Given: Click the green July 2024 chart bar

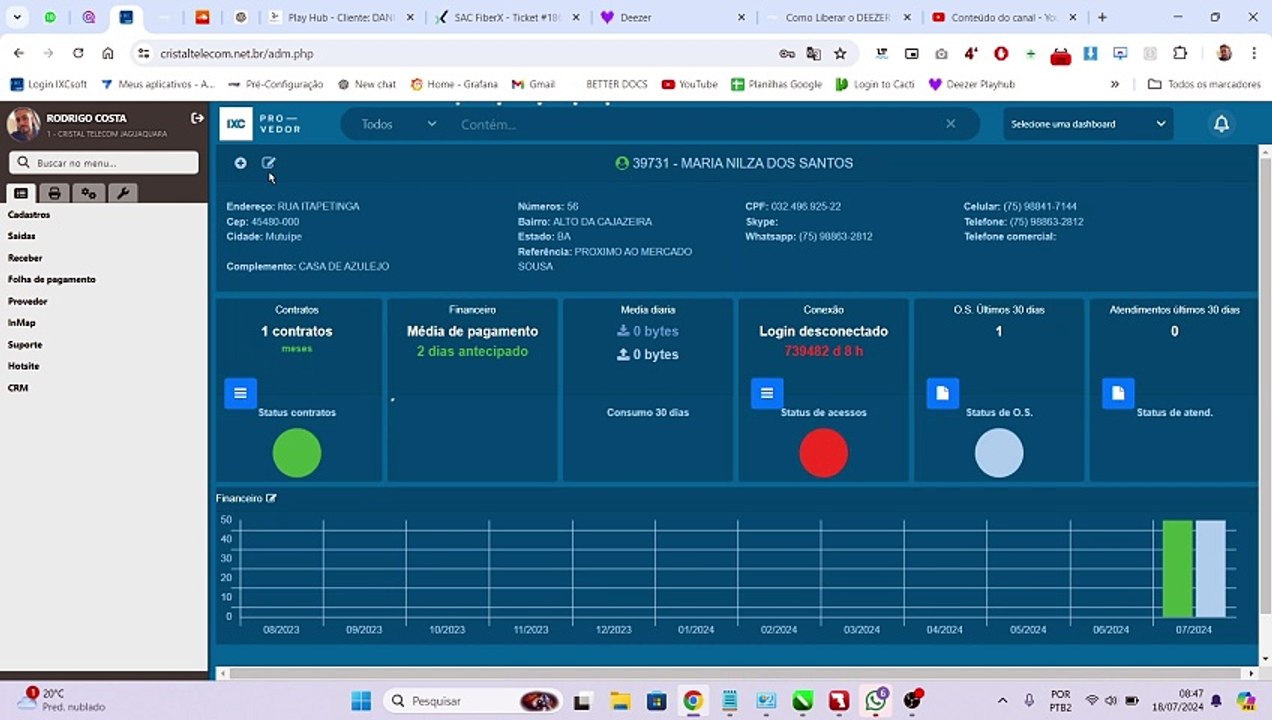Looking at the screenshot, I should 1177,568.
